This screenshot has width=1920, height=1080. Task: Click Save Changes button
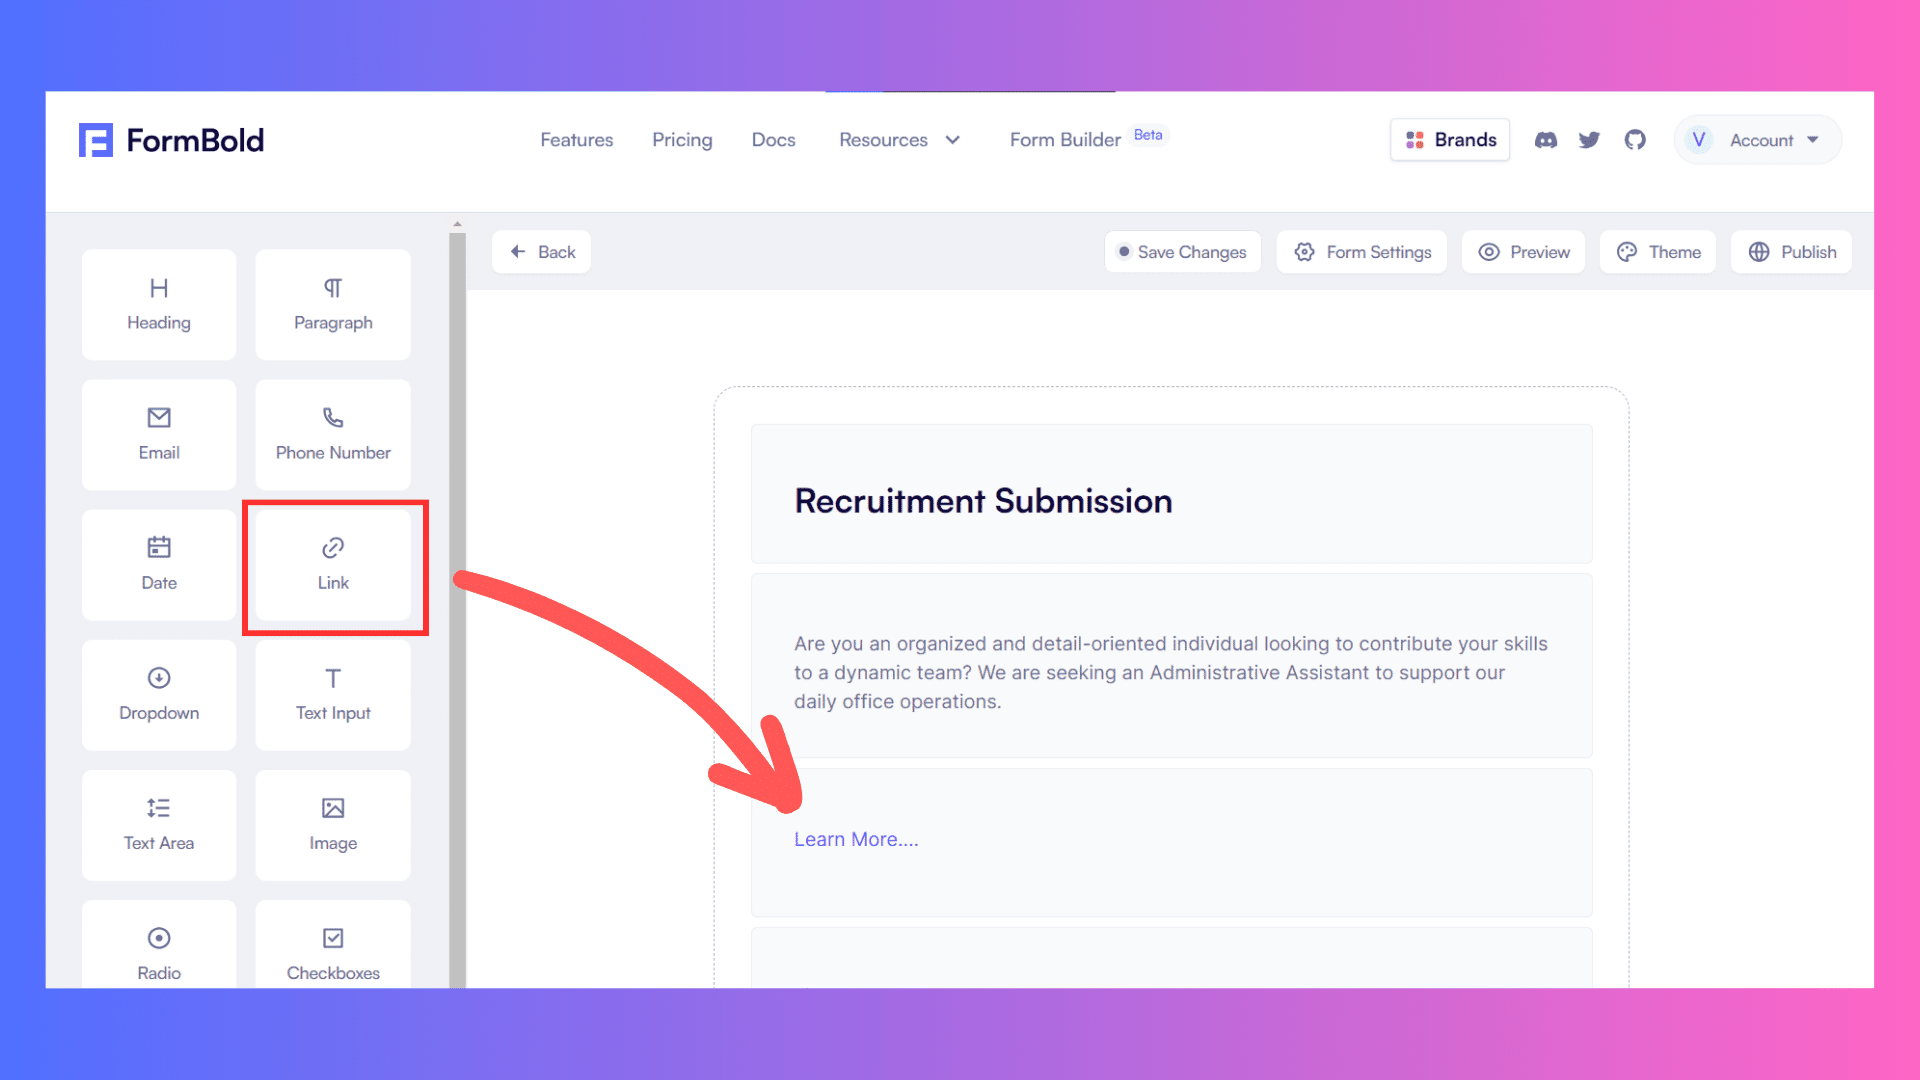click(x=1183, y=252)
